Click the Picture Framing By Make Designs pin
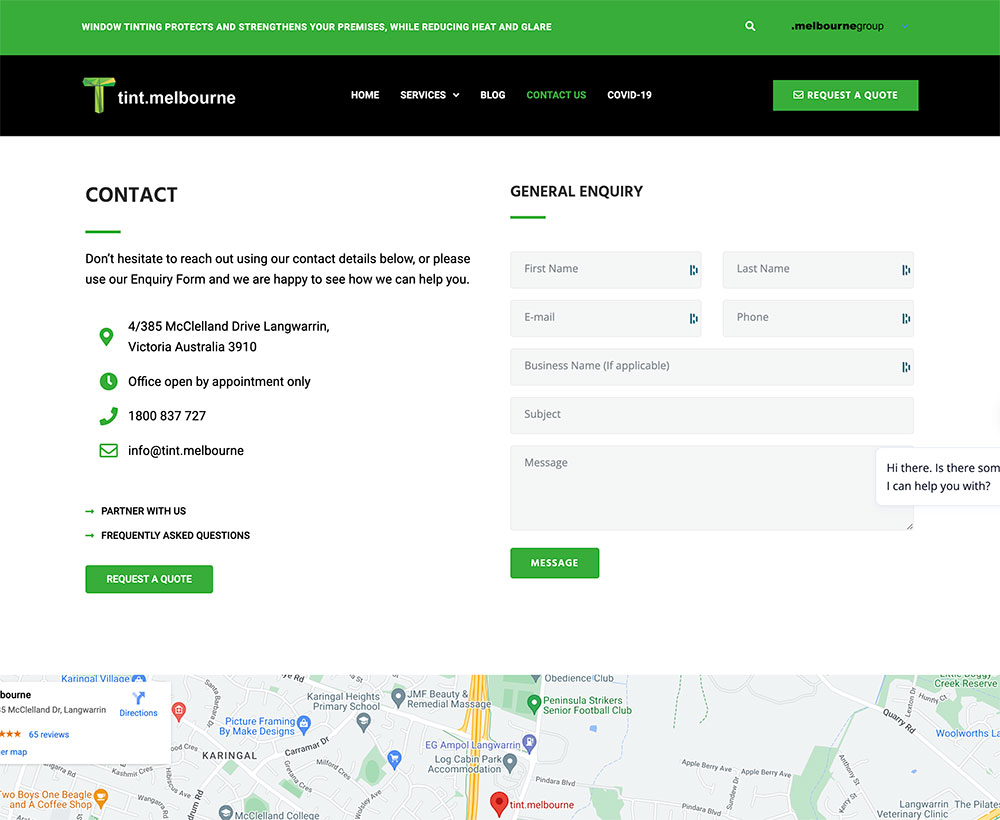This screenshot has width=1000, height=820. (304, 723)
